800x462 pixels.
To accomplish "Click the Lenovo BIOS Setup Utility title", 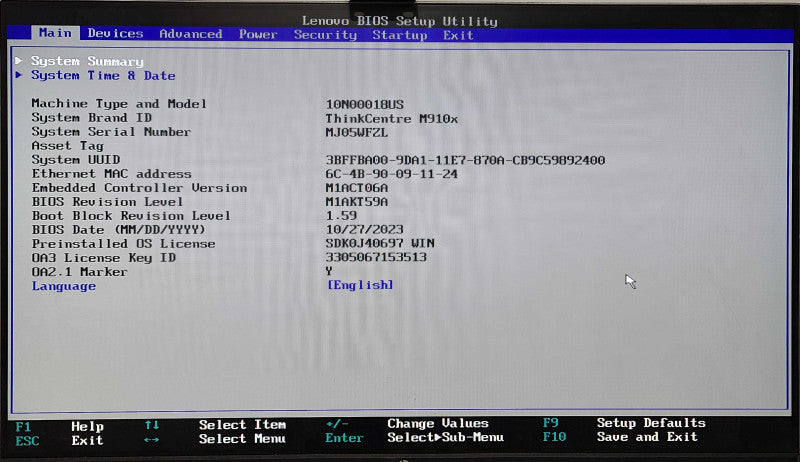I will 399,21.
